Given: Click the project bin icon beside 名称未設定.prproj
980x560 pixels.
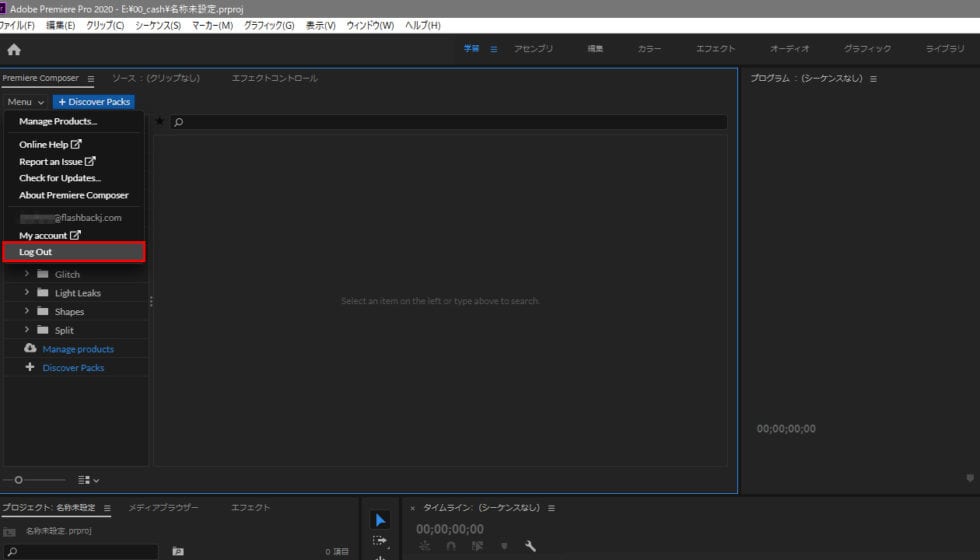Looking at the screenshot, I should point(9,532).
